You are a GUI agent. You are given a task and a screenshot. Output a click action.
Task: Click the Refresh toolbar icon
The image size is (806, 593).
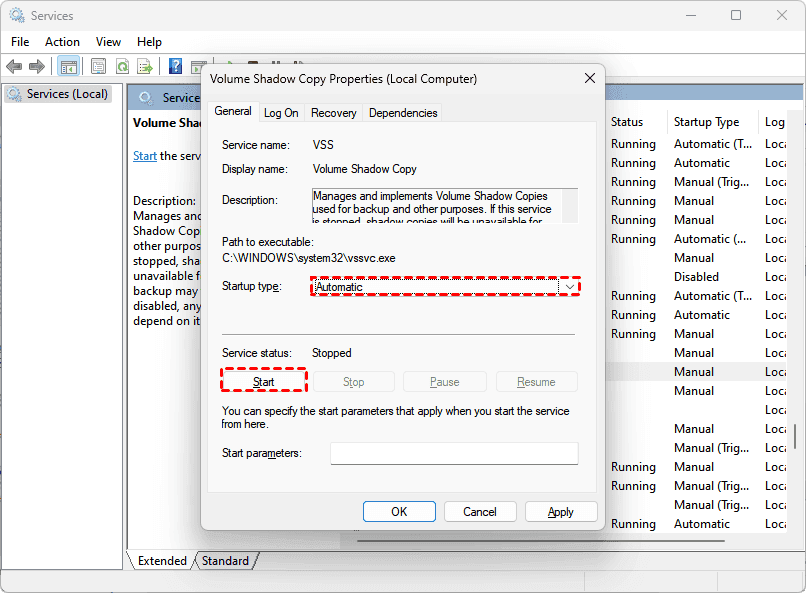click(121, 67)
